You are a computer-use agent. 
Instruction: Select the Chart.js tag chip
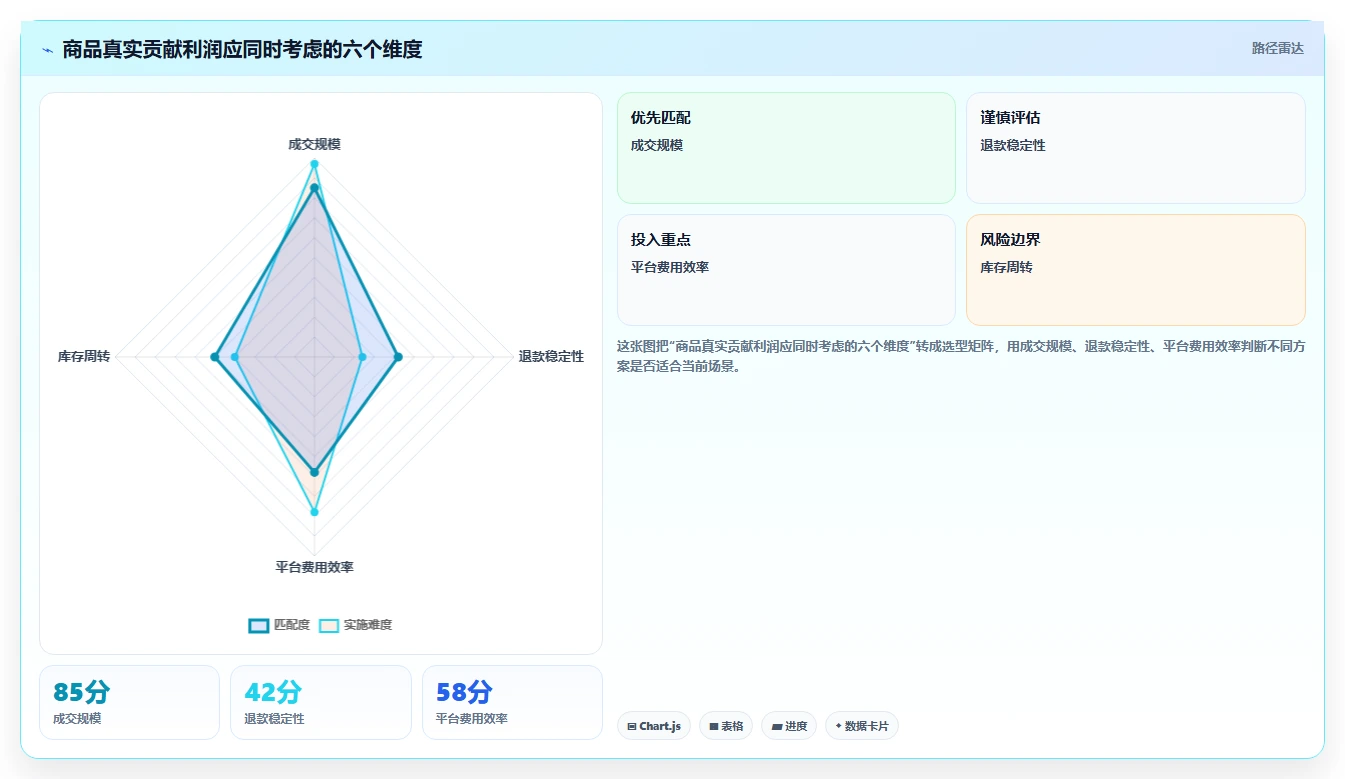(x=654, y=726)
